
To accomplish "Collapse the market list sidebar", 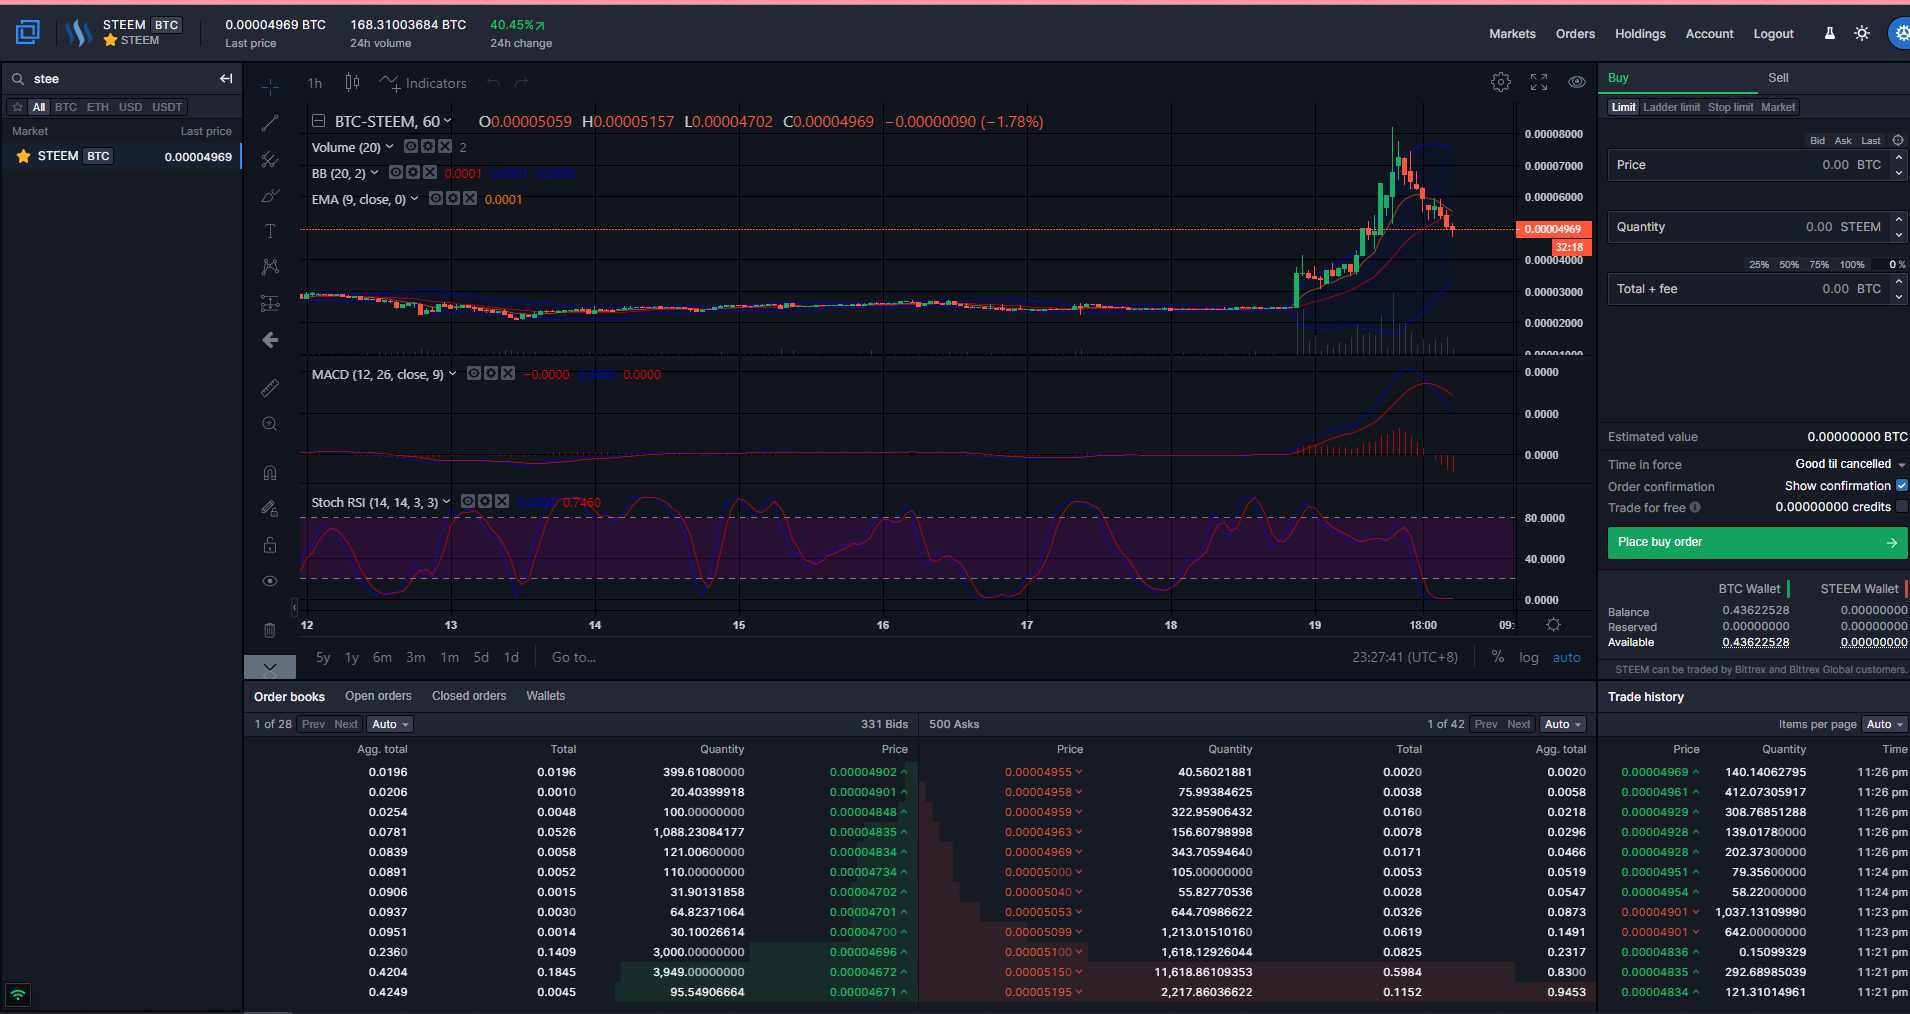I will 226,78.
